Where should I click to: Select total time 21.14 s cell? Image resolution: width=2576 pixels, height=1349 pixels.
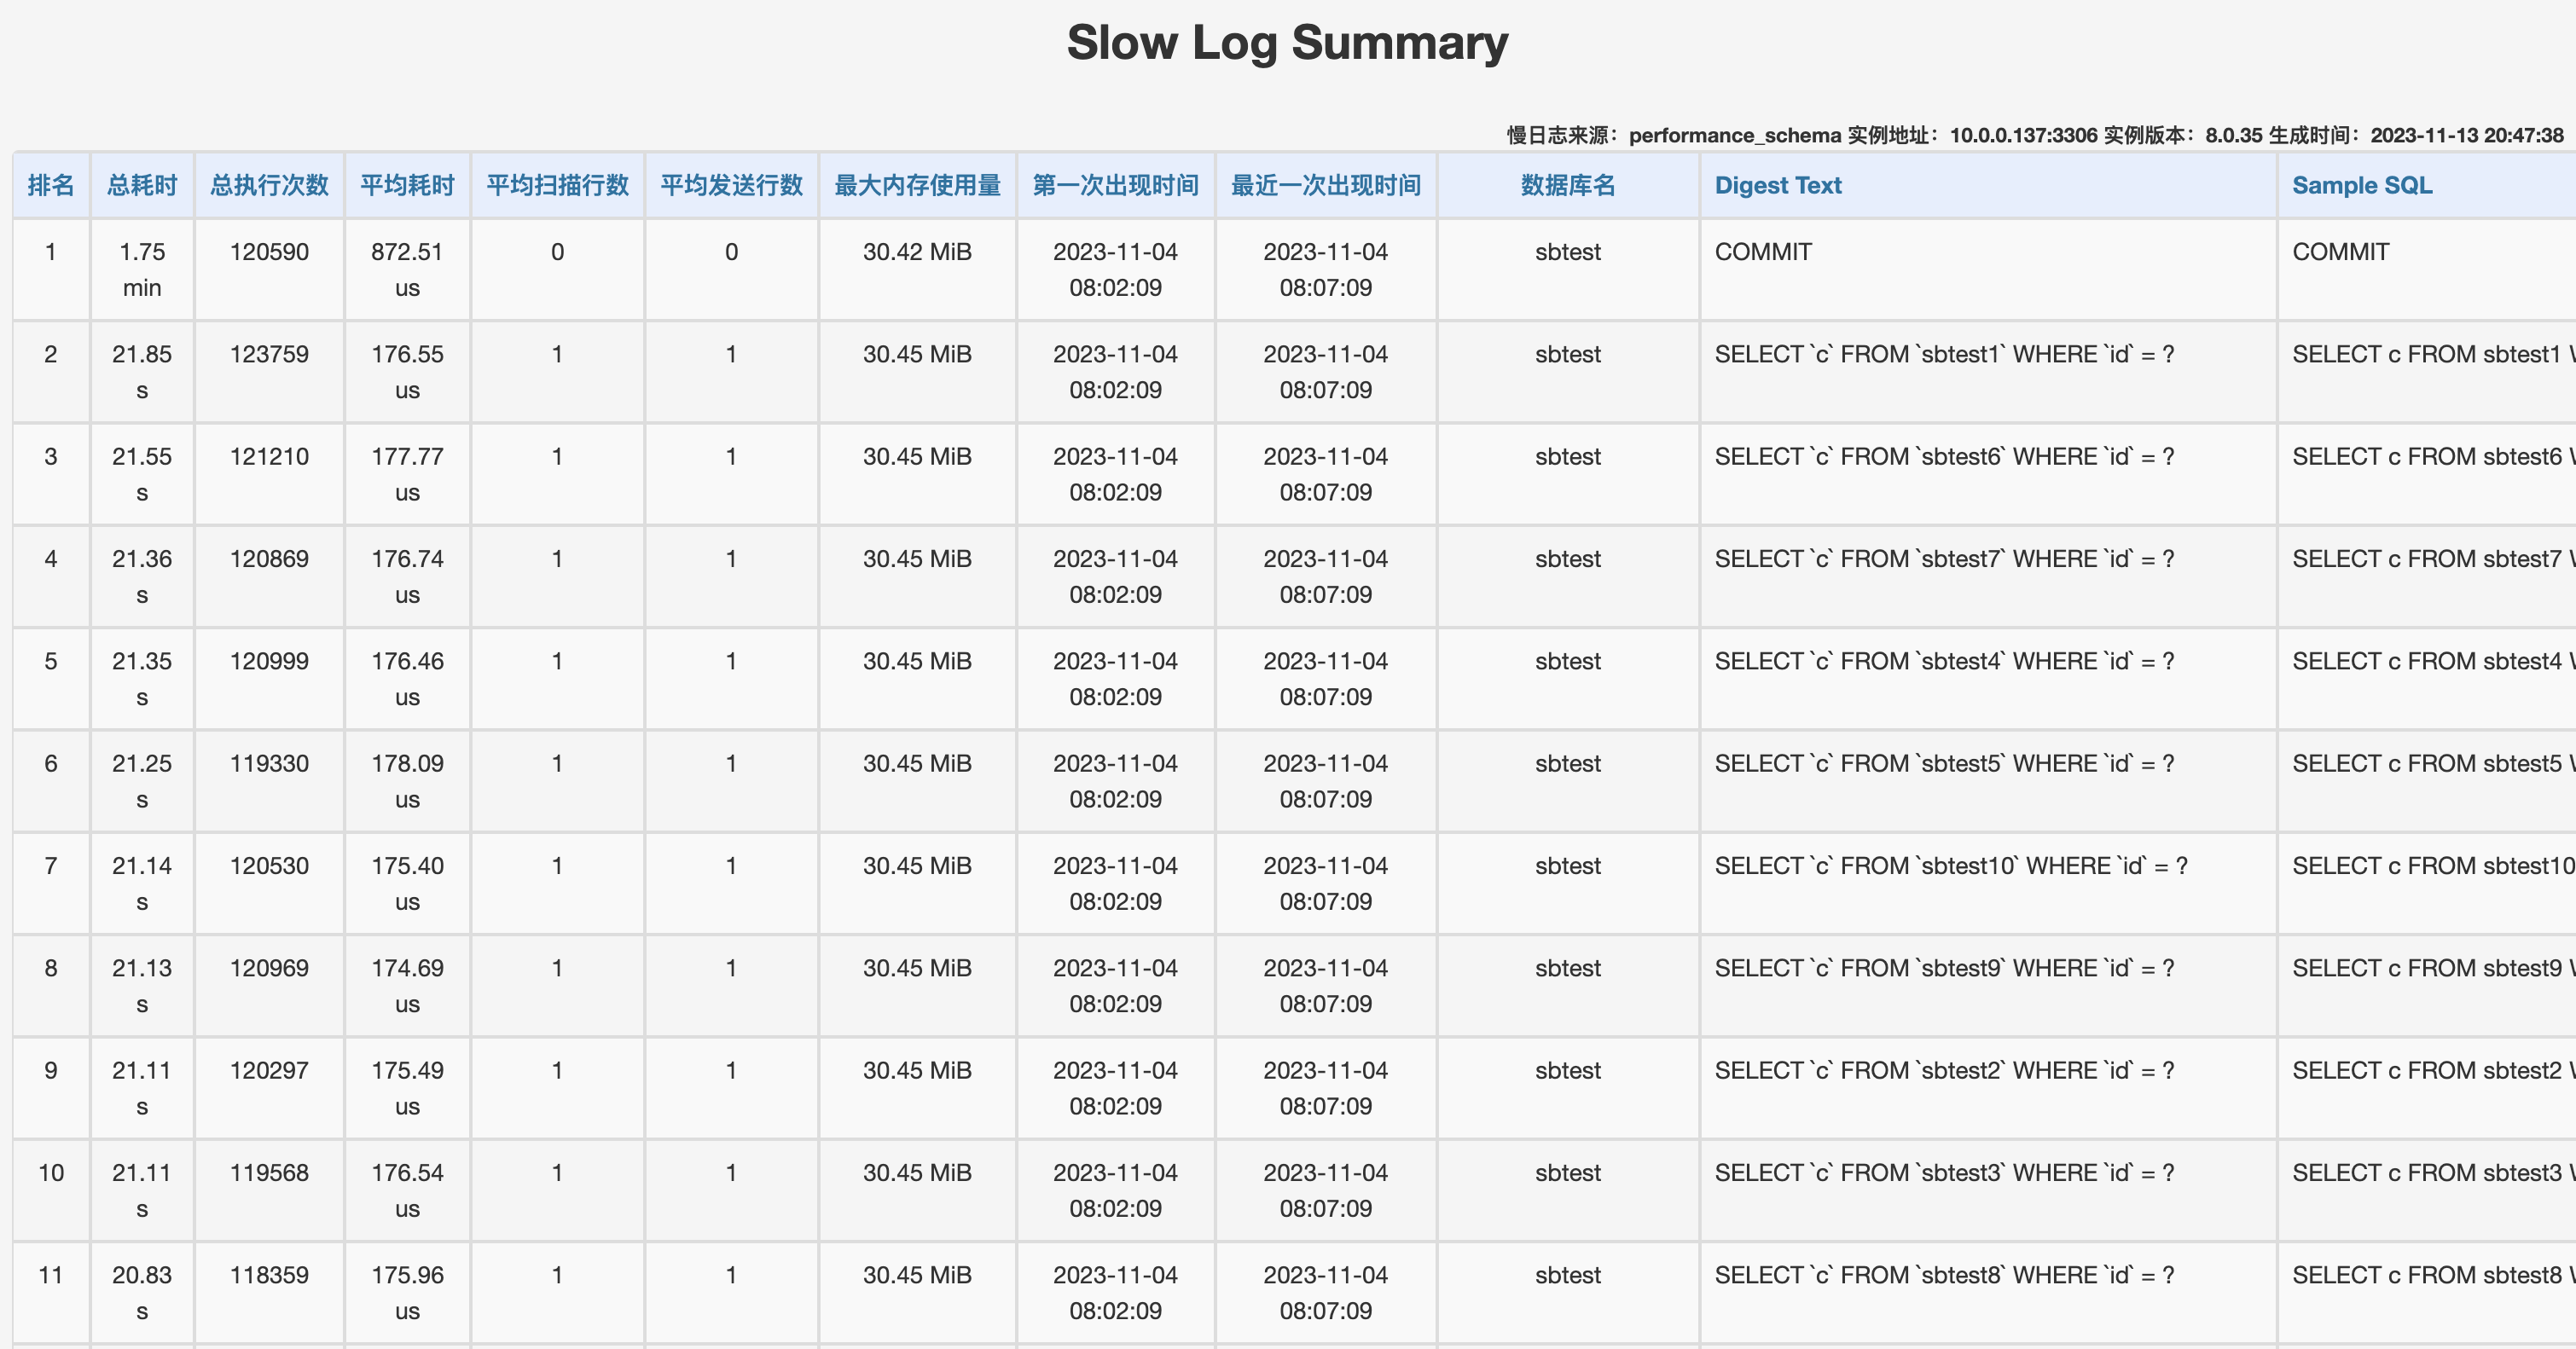tap(142, 883)
